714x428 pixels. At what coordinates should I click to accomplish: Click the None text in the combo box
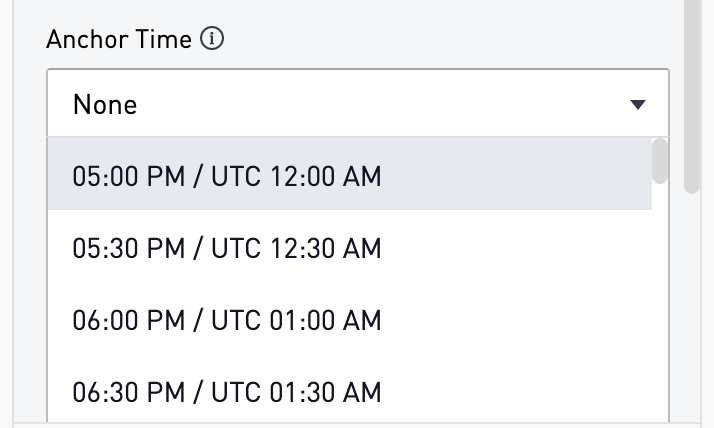tap(105, 105)
